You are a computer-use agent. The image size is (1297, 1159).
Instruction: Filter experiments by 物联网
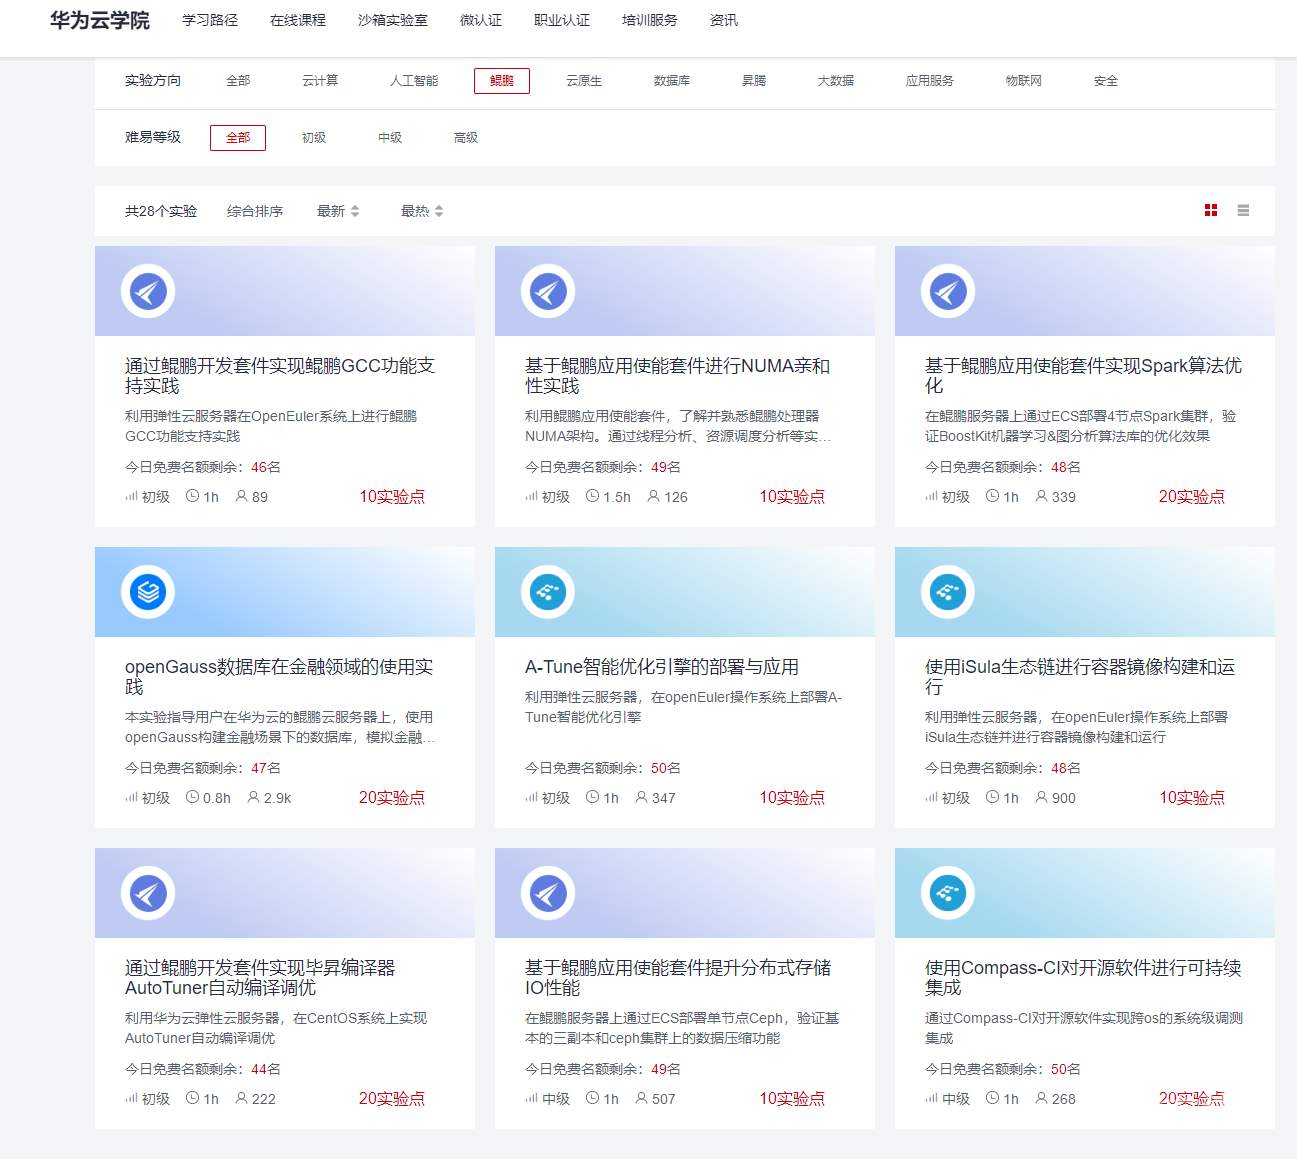point(1024,81)
